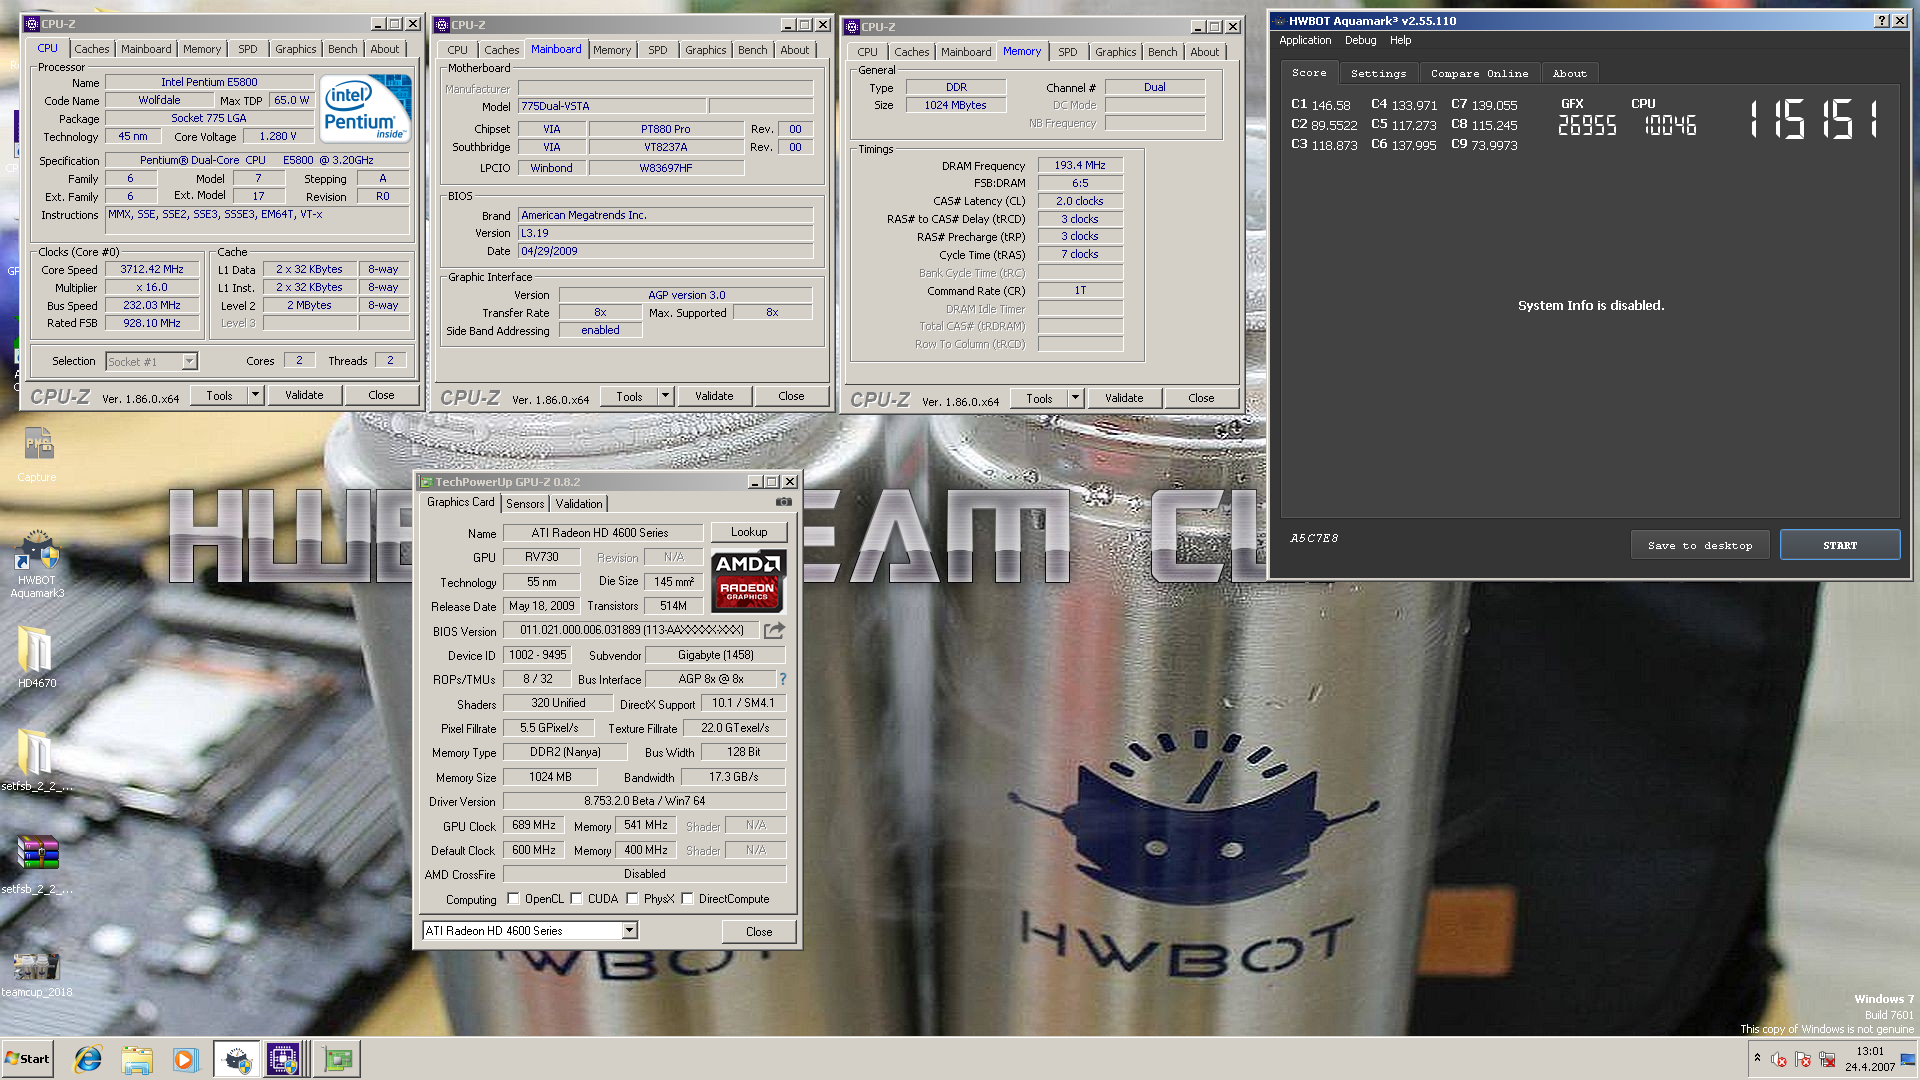The image size is (1920, 1080).
Task: Open the About tab in Aquamark3
Action: pyautogui.click(x=1569, y=73)
